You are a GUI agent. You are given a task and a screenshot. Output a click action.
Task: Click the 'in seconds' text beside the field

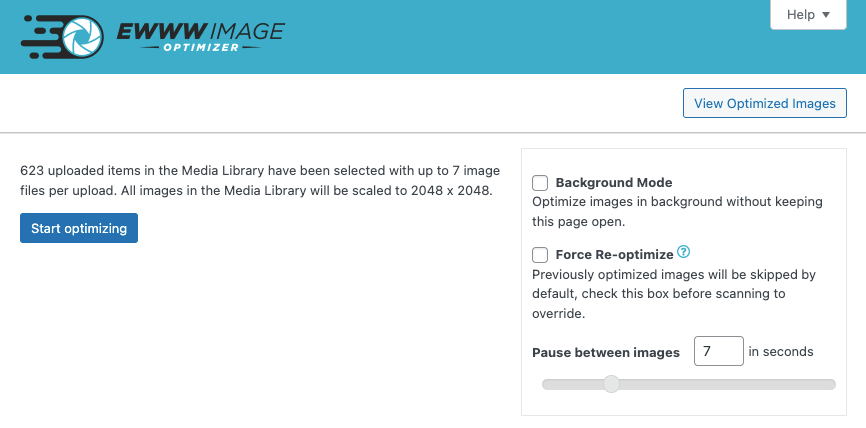pyautogui.click(x=781, y=352)
